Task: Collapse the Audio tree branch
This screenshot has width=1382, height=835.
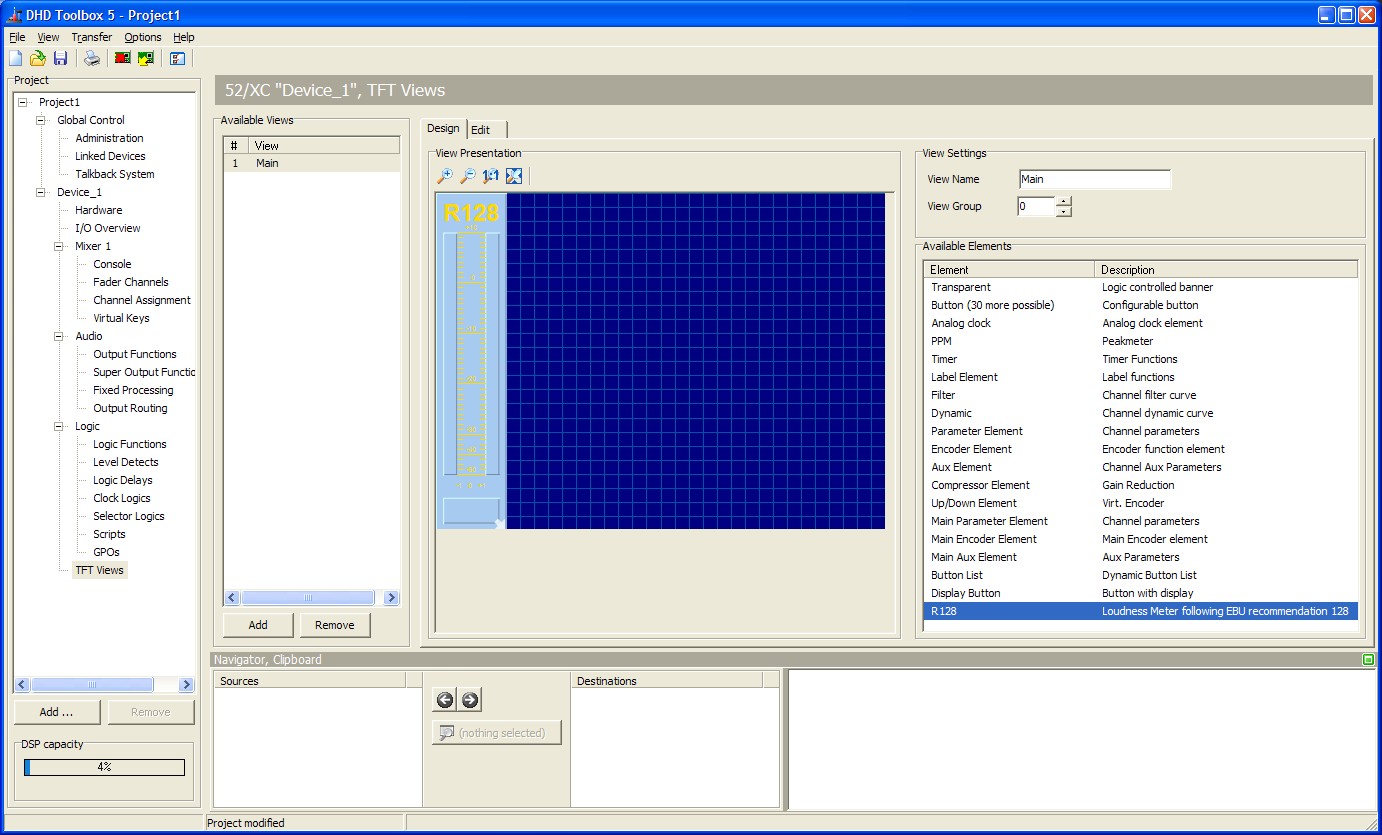Action: click(56, 335)
